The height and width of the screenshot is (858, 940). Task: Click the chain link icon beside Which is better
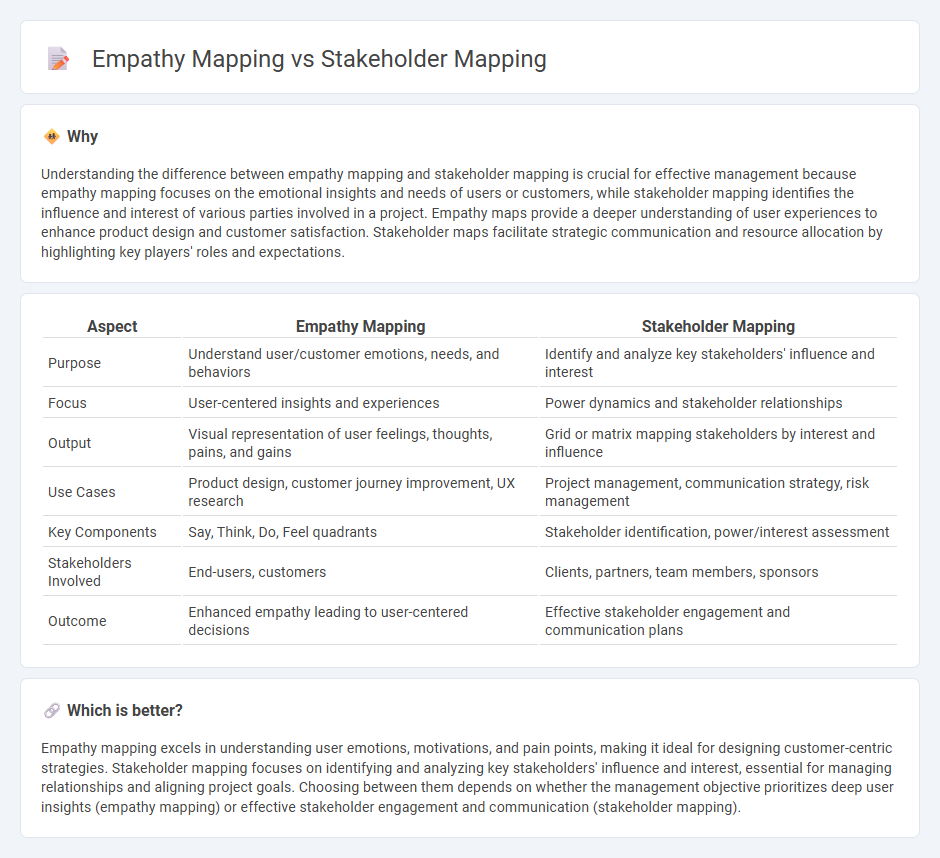coord(52,711)
